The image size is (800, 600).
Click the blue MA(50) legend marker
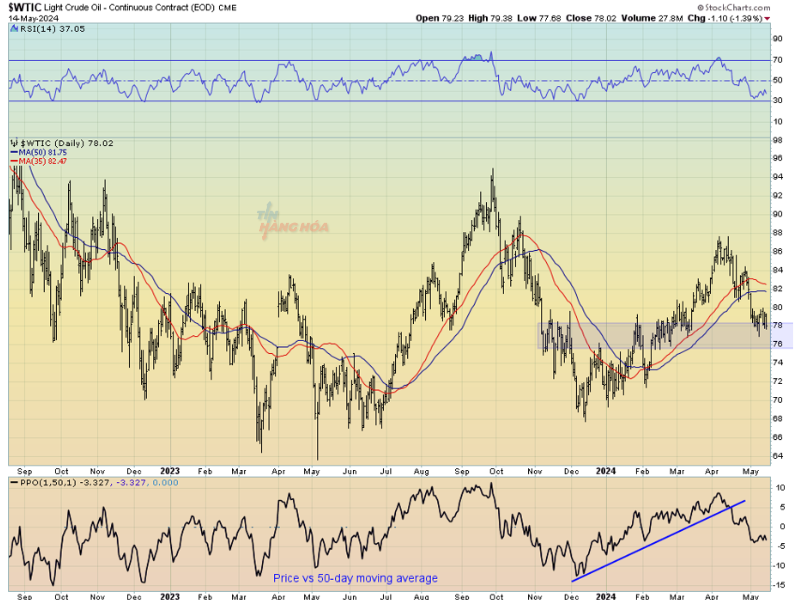(x=14, y=152)
